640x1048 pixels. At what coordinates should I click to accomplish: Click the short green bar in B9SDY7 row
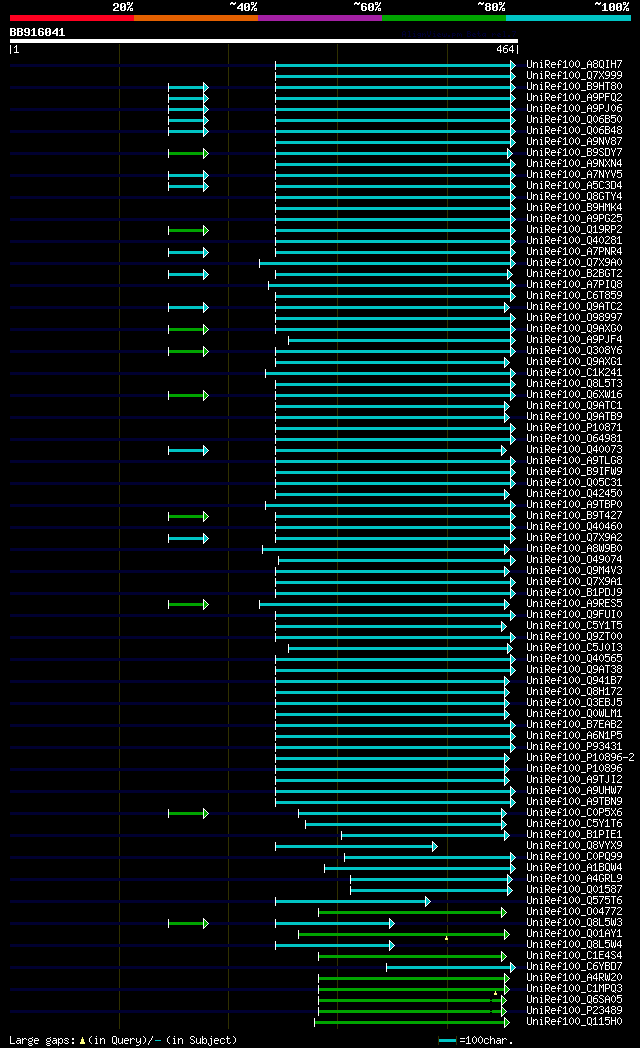point(188,154)
